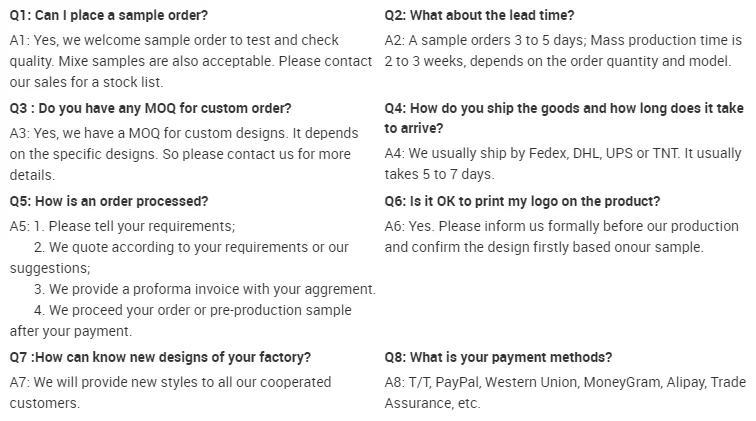Image resolution: width=756 pixels, height=421 pixels.
Task: Click step 4 pre-production sample line
Action: [x=192, y=310]
